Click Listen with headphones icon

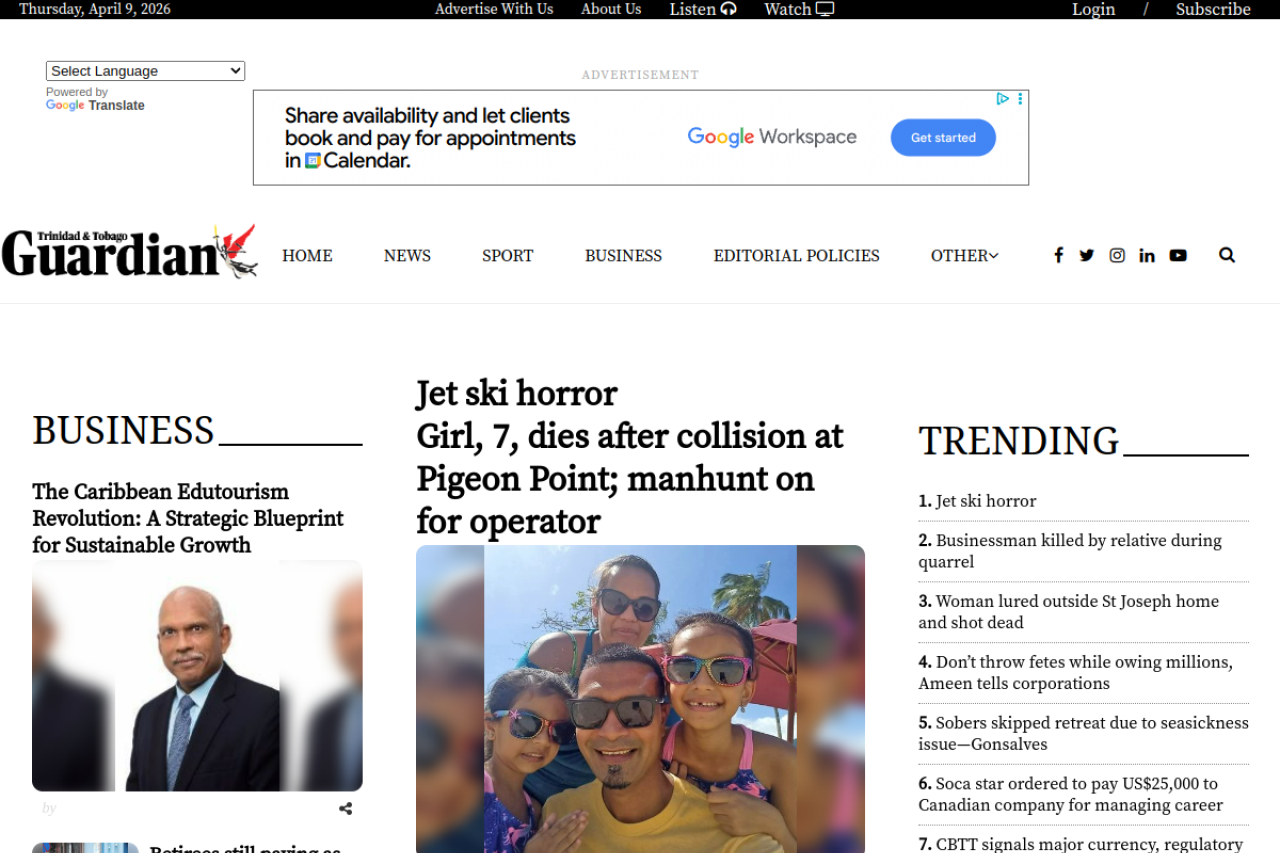coord(702,9)
